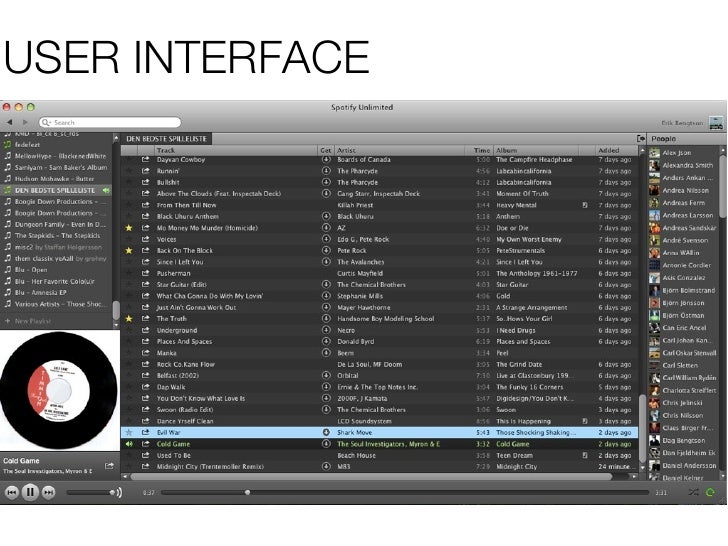Open album Cold Game link in tracklist
728x546 pixels.
[x=513, y=444]
